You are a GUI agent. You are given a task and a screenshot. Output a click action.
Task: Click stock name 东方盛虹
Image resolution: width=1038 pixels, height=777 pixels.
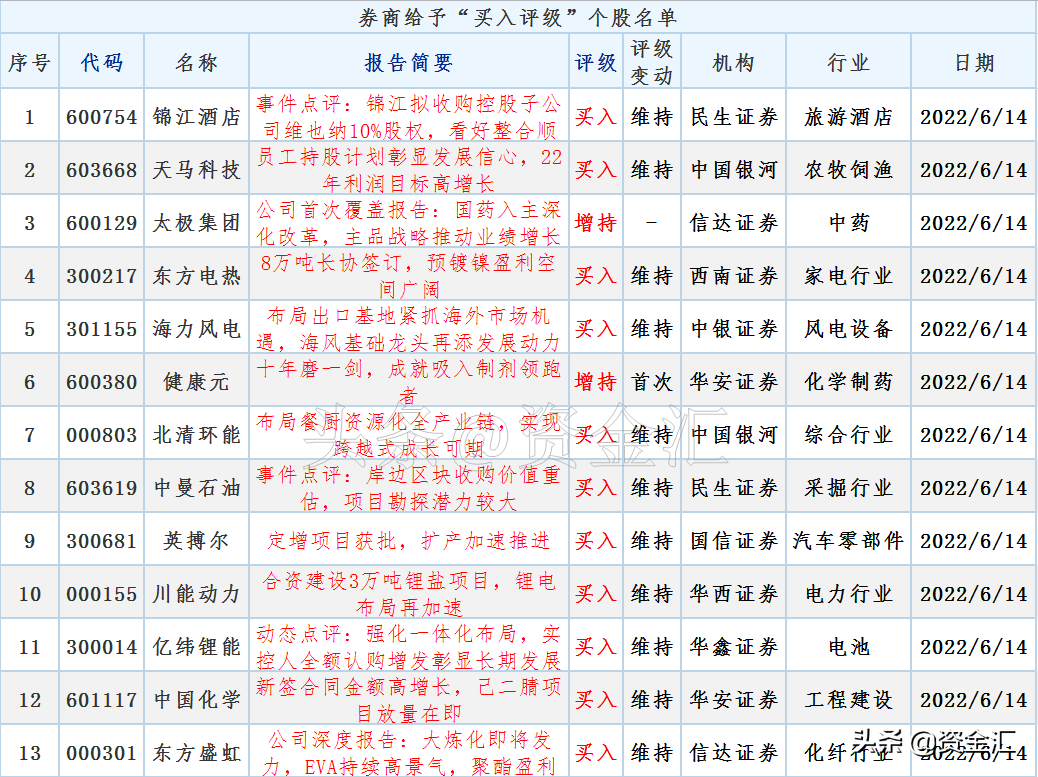pyautogui.click(x=196, y=753)
